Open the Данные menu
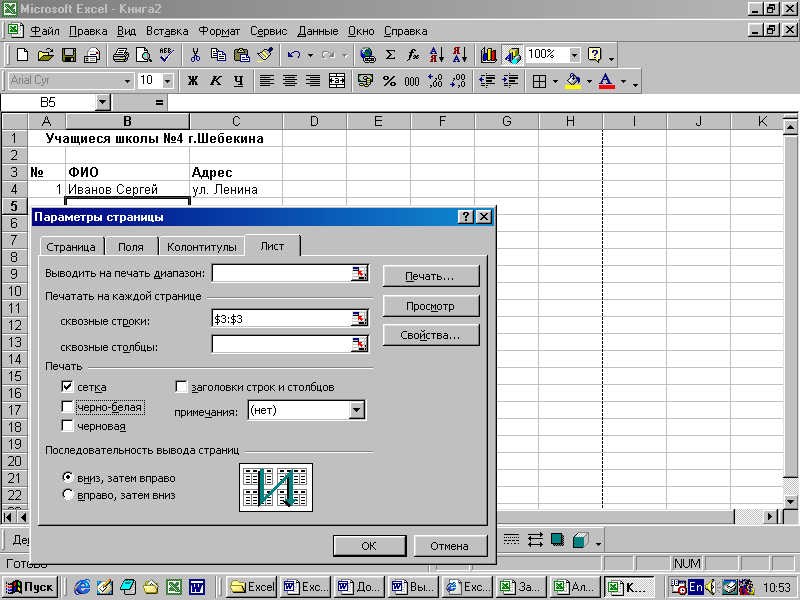800x600 pixels. coord(317,31)
